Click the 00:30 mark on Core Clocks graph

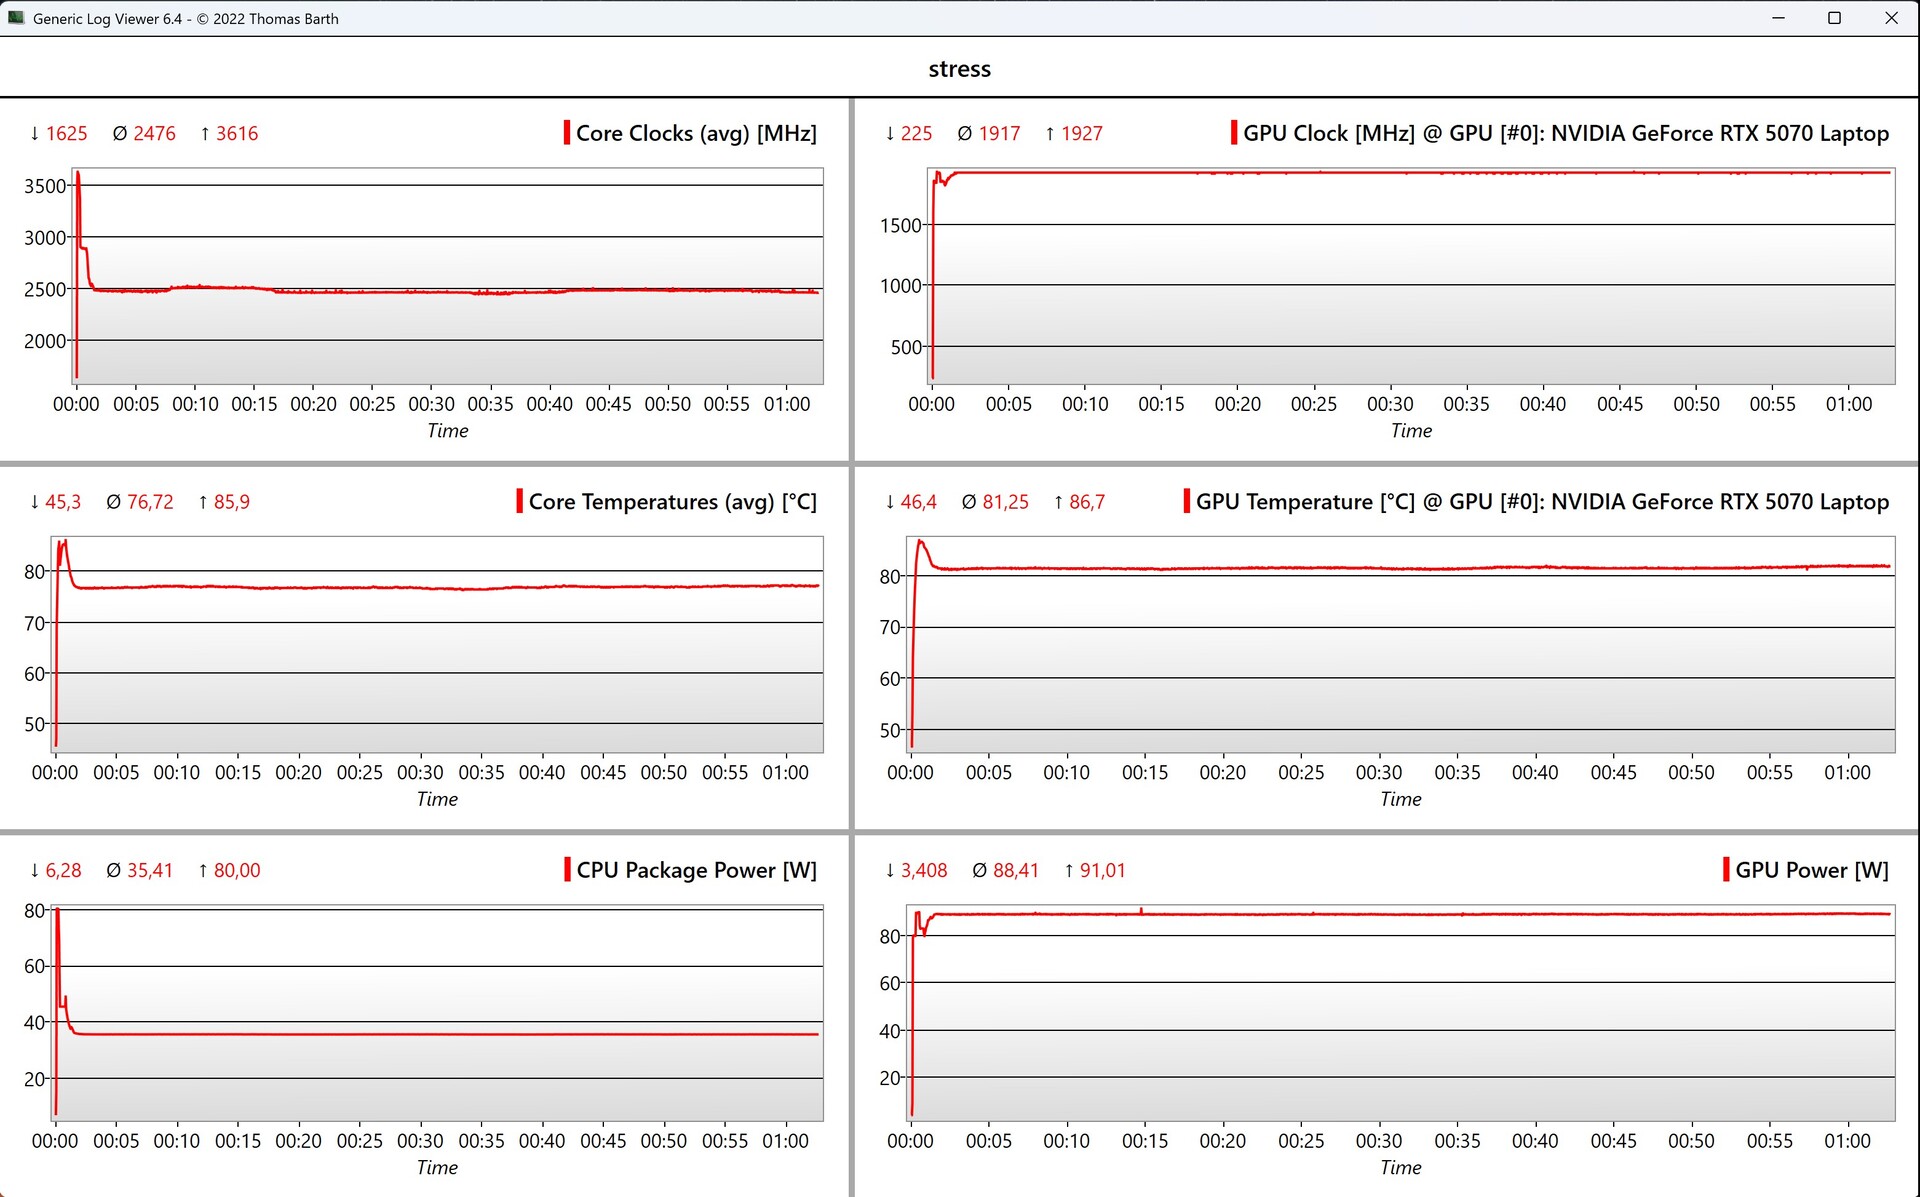pos(431,404)
